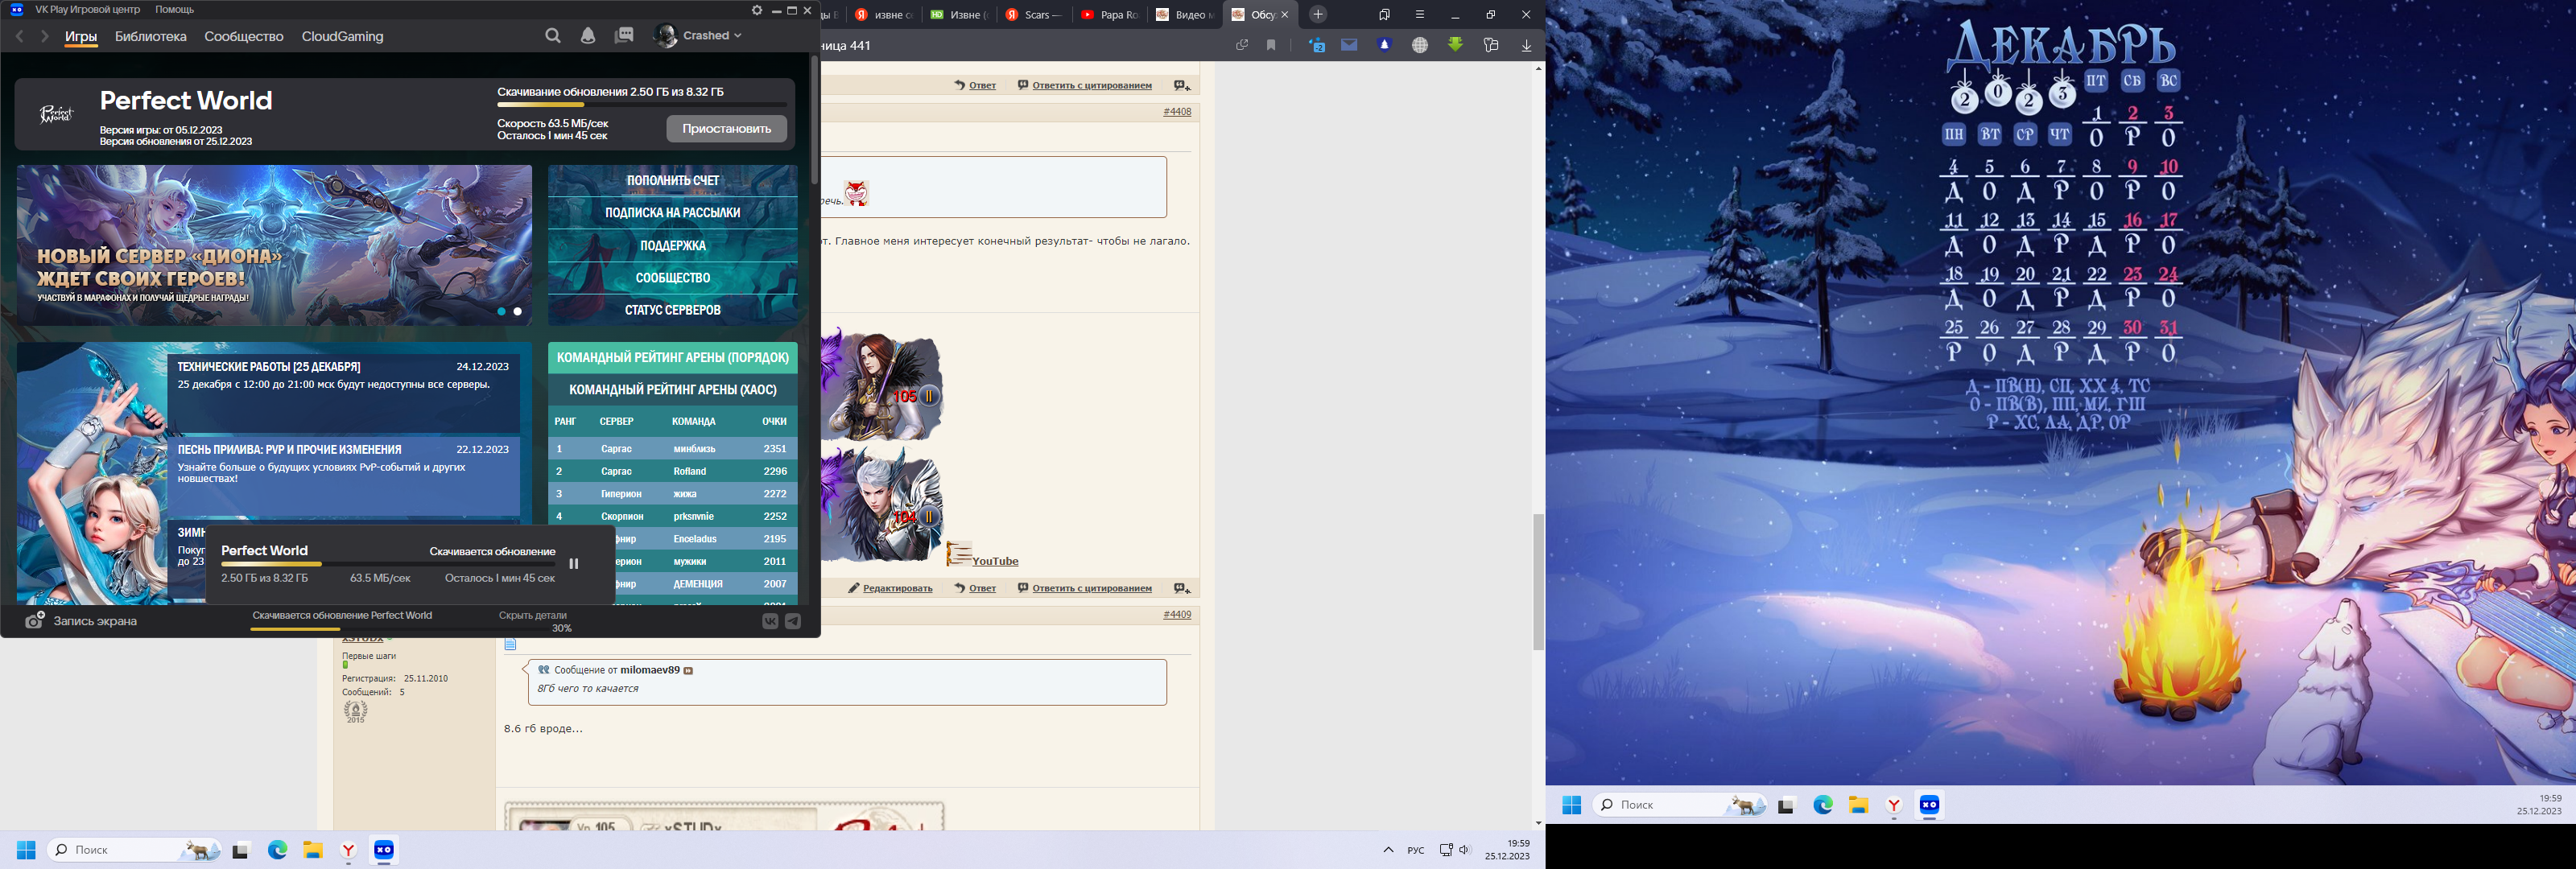The image size is (2576, 869).
Task: Pause download in Perfect World popup
Action: coord(574,564)
